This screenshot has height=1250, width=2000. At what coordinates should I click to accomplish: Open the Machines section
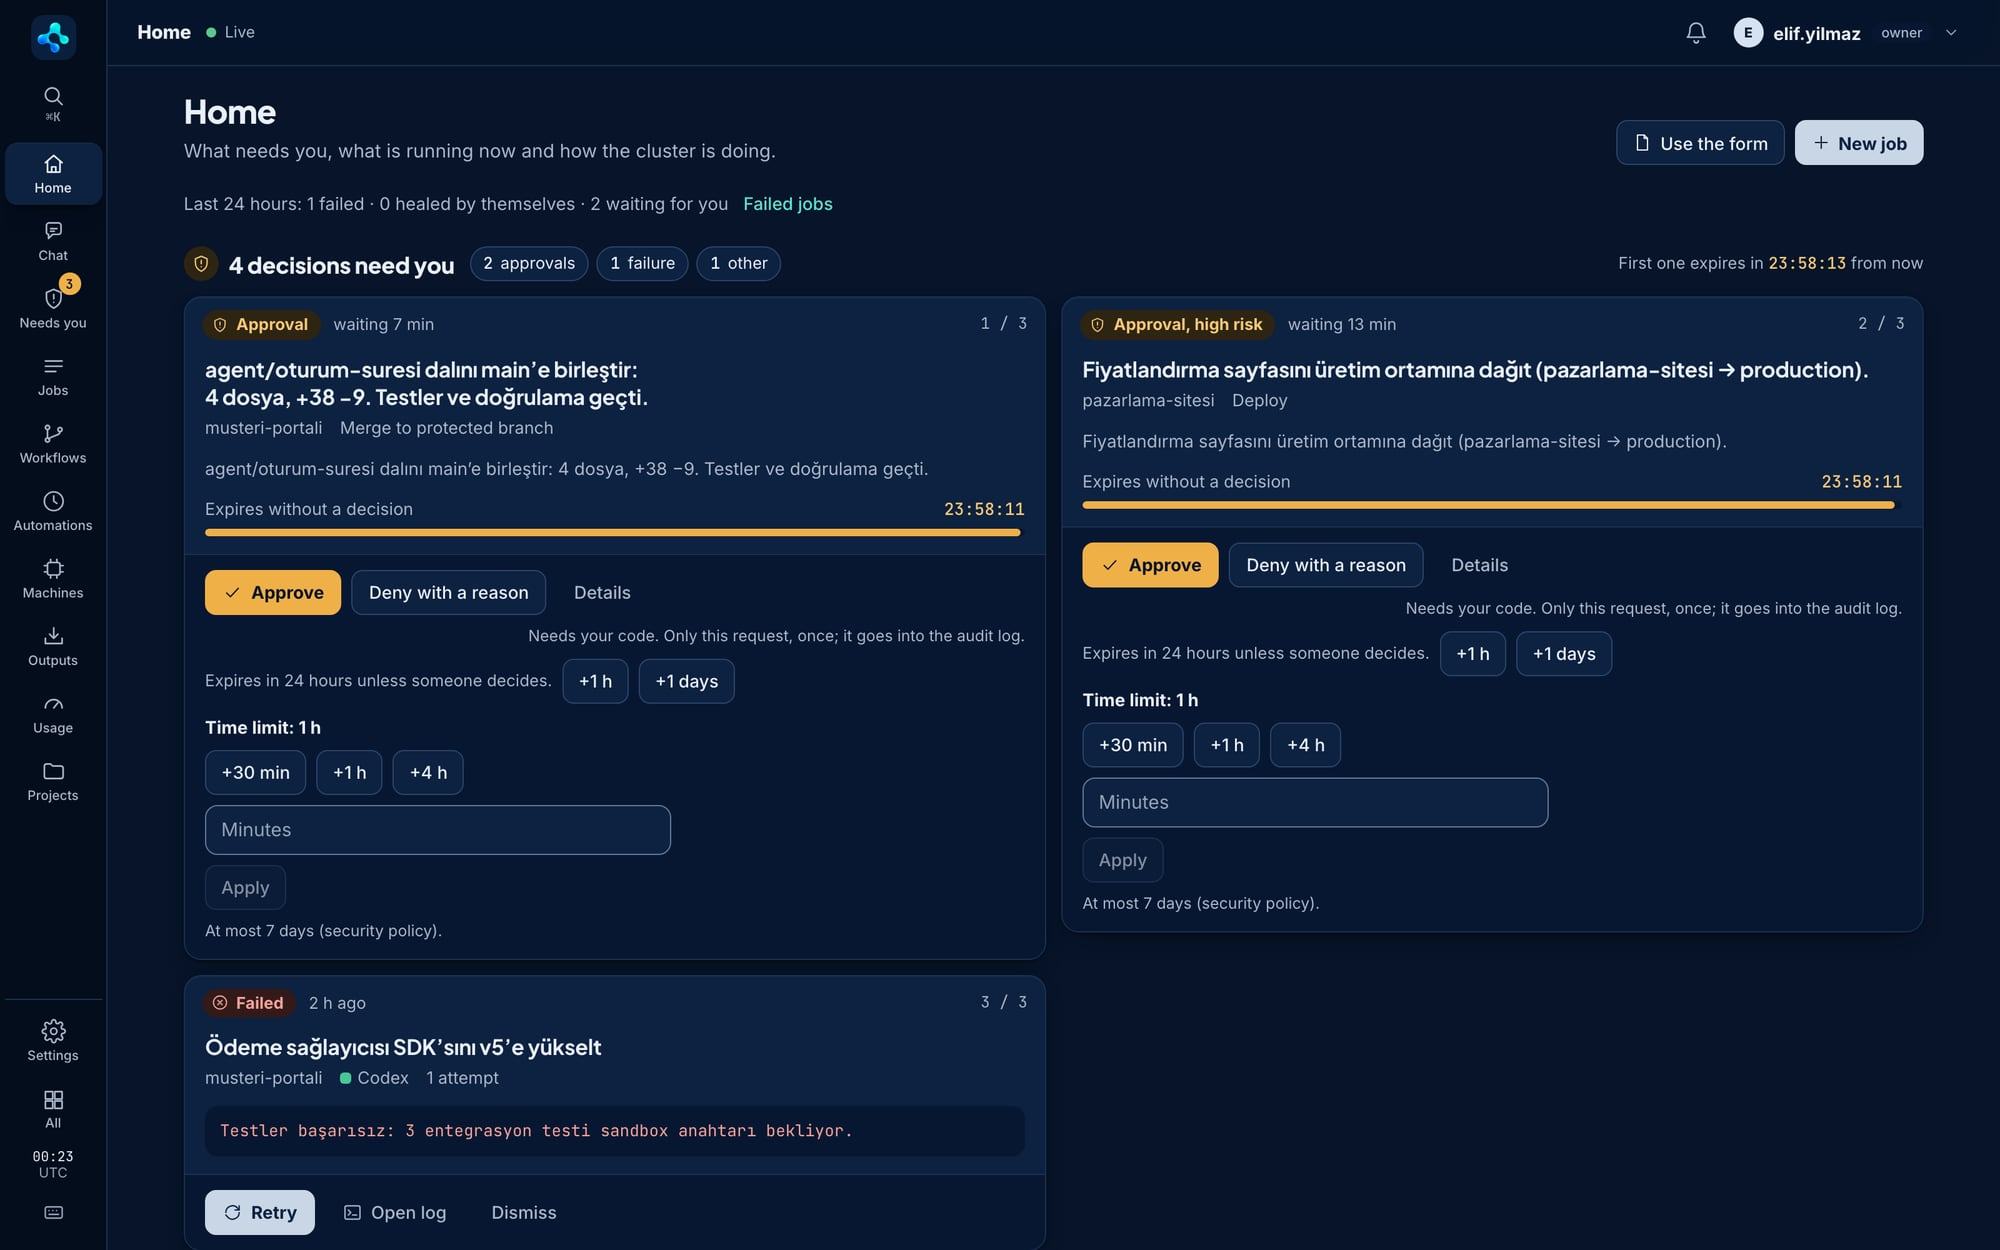(x=53, y=578)
